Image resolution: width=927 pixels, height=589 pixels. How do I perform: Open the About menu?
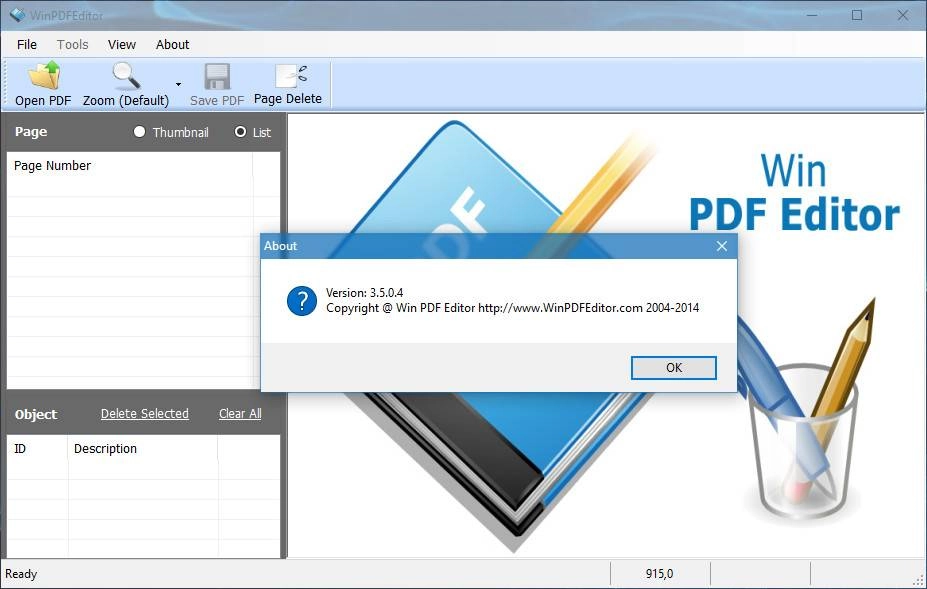(173, 44)
